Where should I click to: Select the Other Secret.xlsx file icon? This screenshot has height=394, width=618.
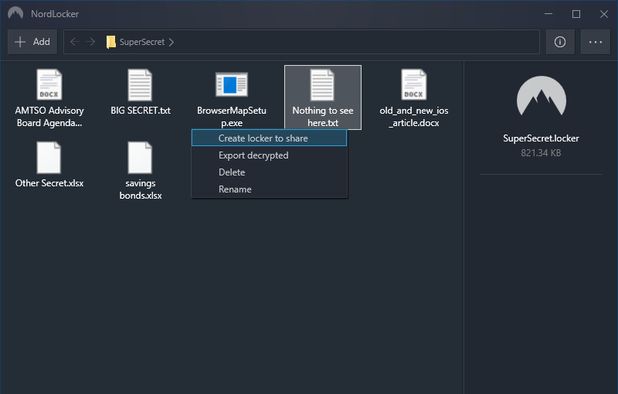click(x=49, y=158)
